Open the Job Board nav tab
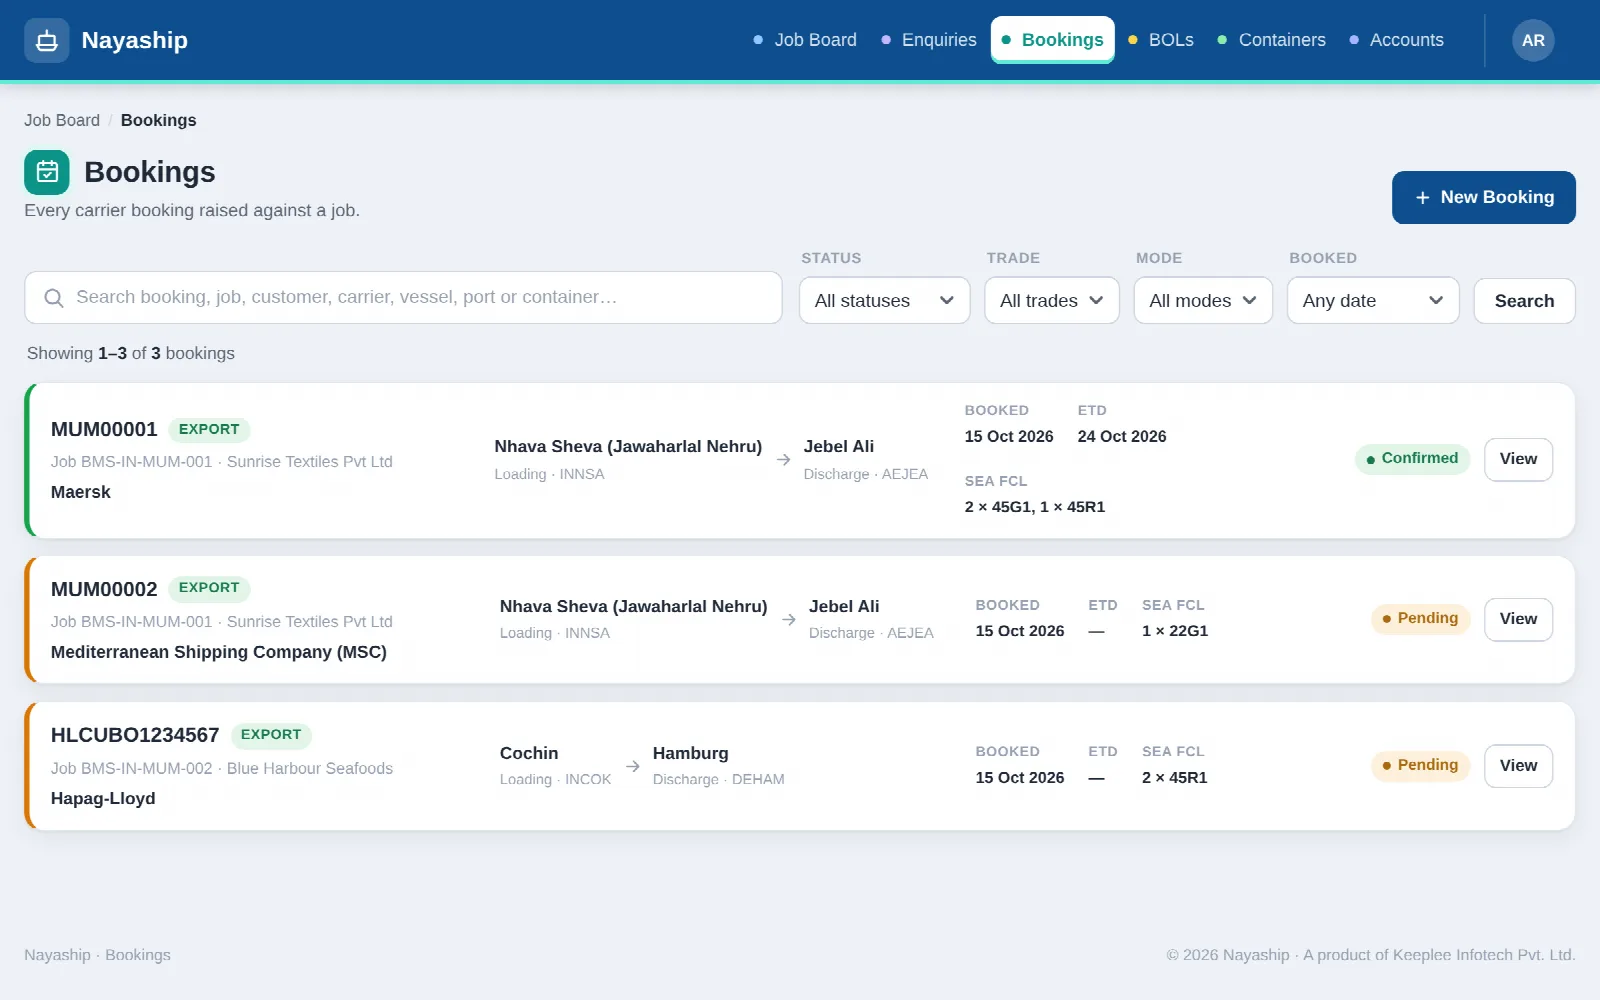1600x1000 pixels. (805, 40)
